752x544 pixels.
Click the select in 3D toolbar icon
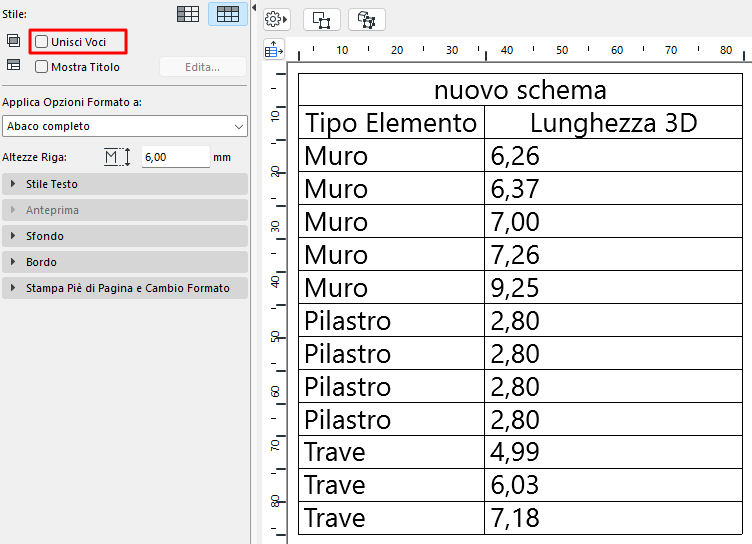click(366, 20)
